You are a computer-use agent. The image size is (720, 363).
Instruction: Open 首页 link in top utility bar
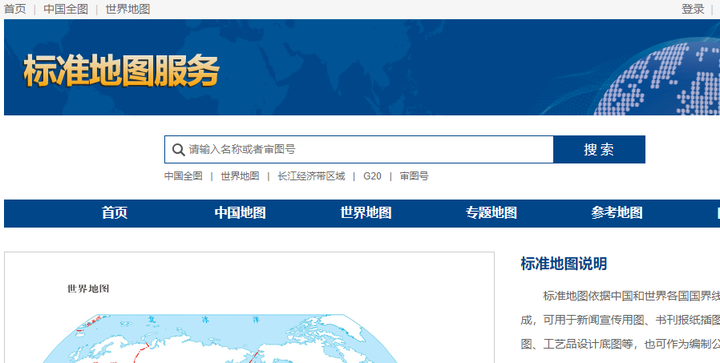15,9
